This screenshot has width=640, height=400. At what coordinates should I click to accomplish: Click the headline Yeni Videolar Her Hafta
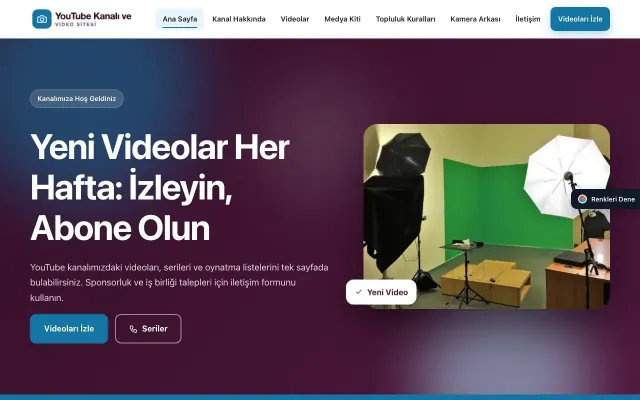(x=160, y=187)
